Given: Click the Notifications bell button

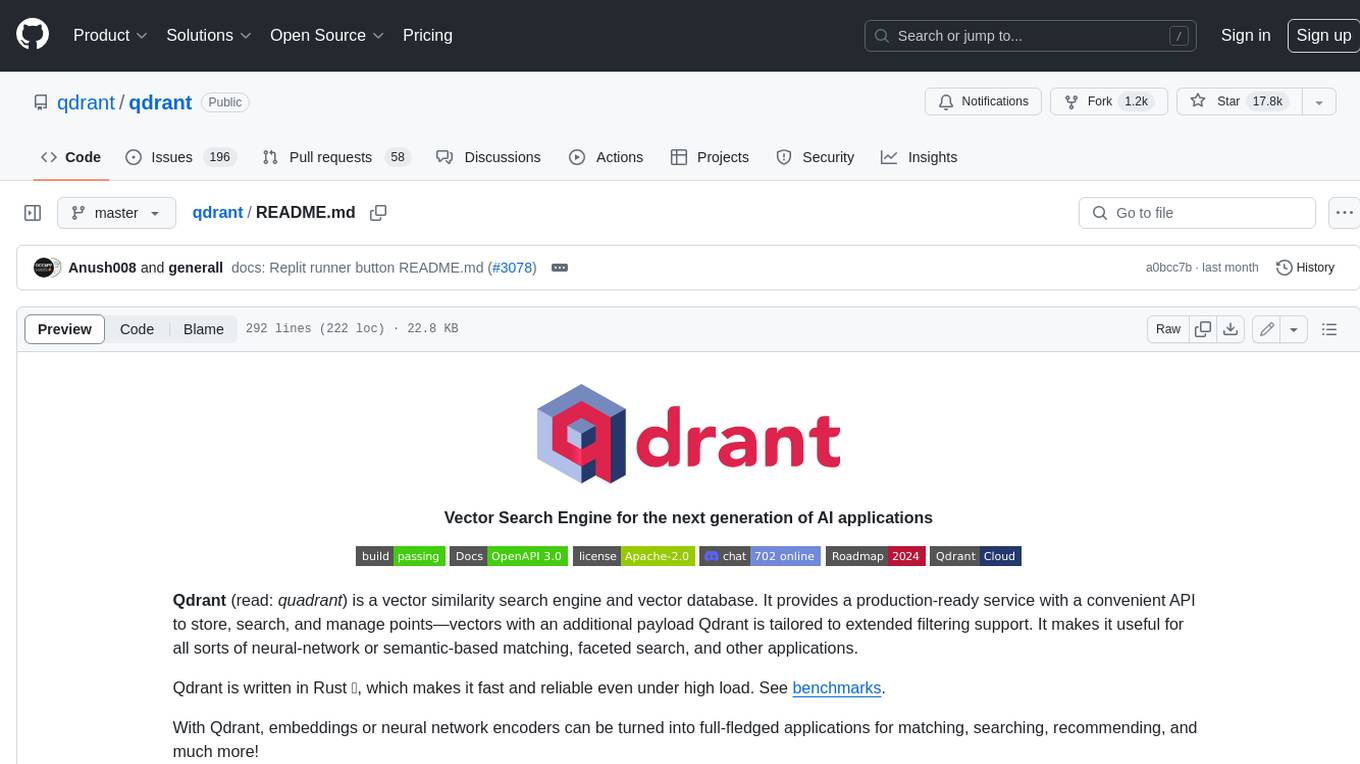Looking at the screenshot, I should [984, 102].
